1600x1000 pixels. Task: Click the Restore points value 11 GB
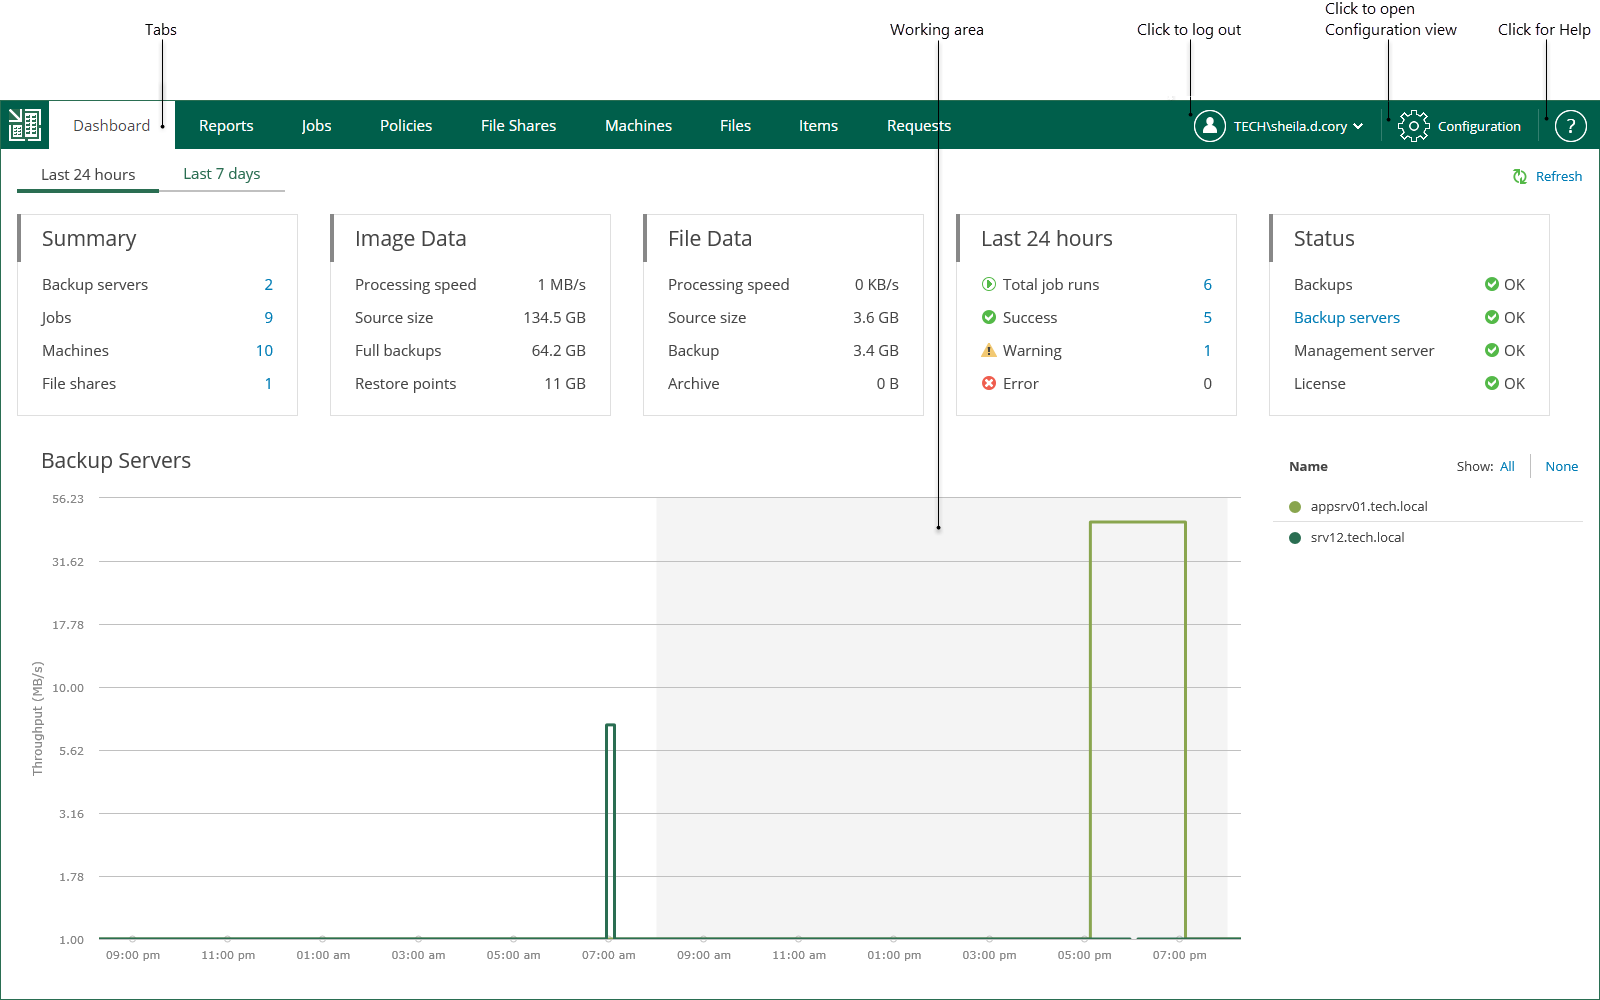[x=565, y=383]
